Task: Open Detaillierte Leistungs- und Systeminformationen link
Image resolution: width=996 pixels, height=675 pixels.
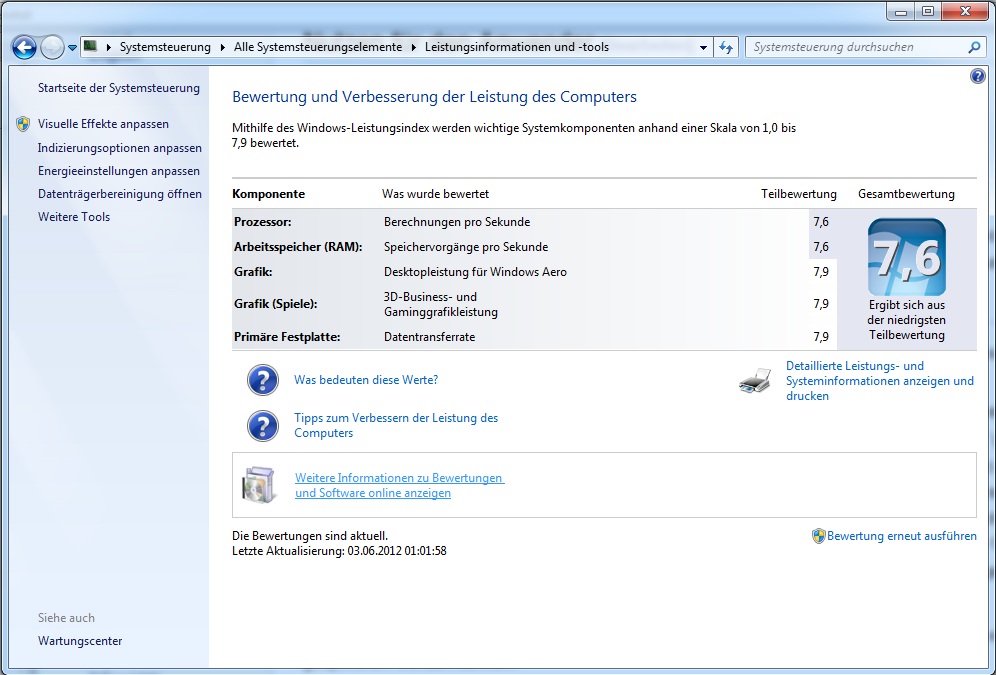Action: coord(880,380)
